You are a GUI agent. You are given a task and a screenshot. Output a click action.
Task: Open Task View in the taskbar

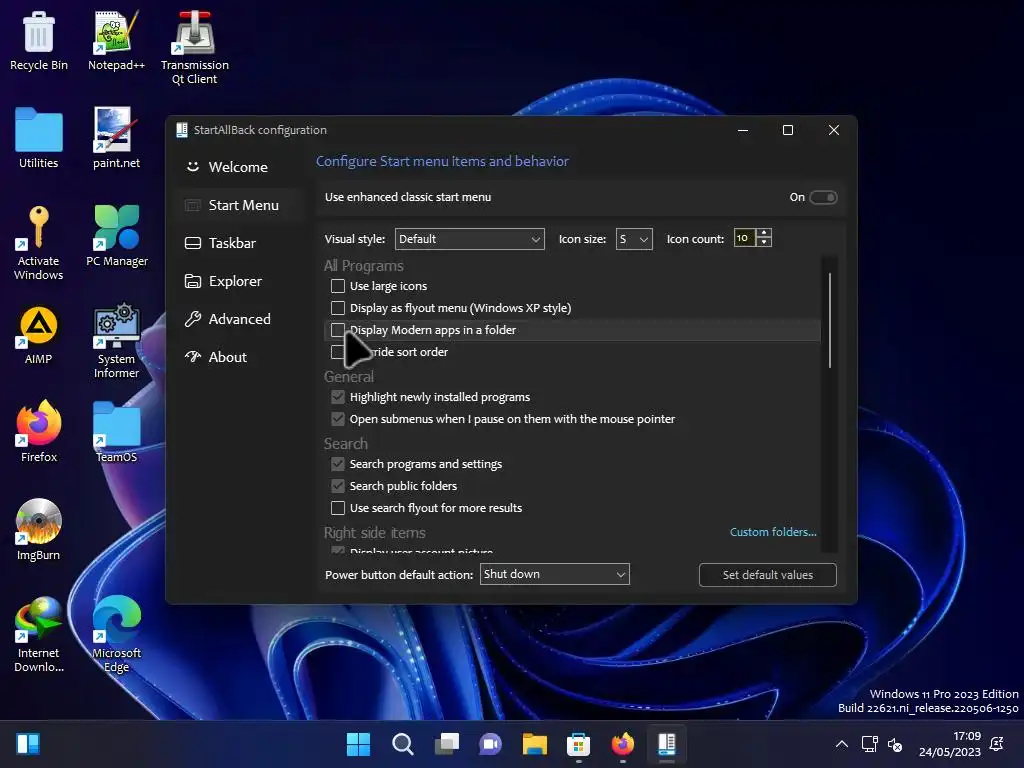pos(447,744)
